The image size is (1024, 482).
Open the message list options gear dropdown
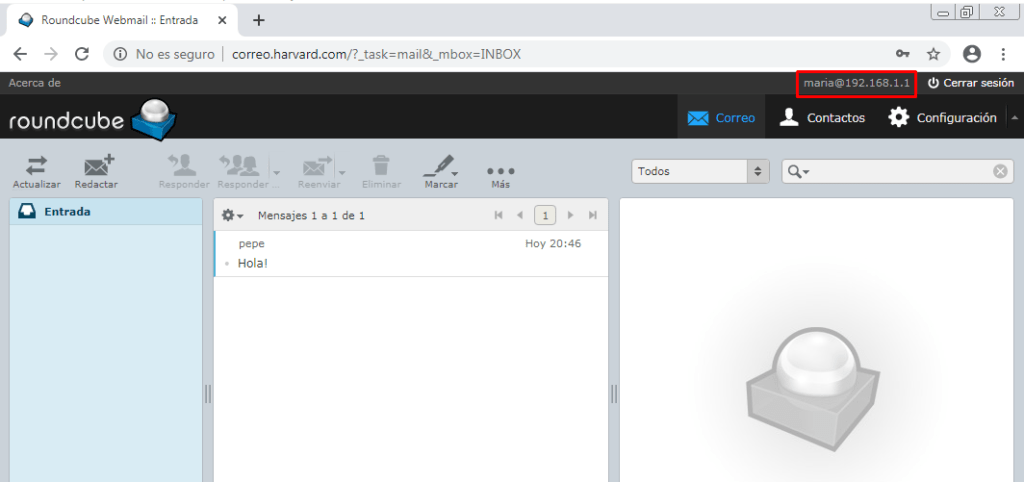(x=232, y=215)
